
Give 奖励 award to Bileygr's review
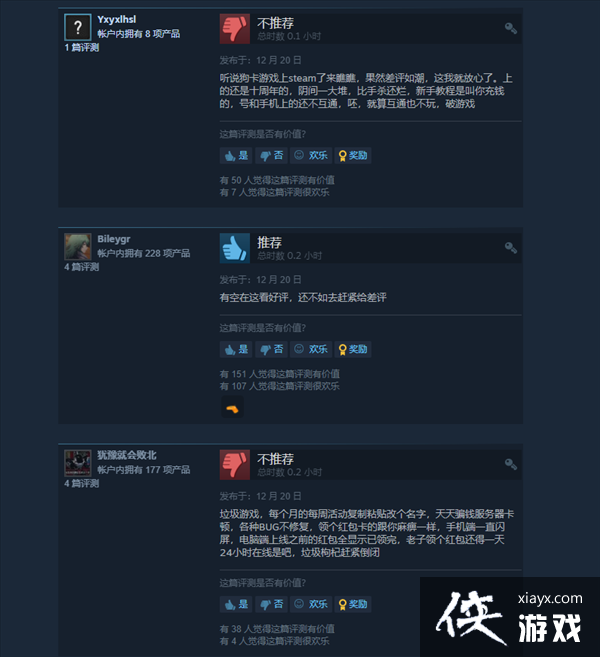pos(353,349)
